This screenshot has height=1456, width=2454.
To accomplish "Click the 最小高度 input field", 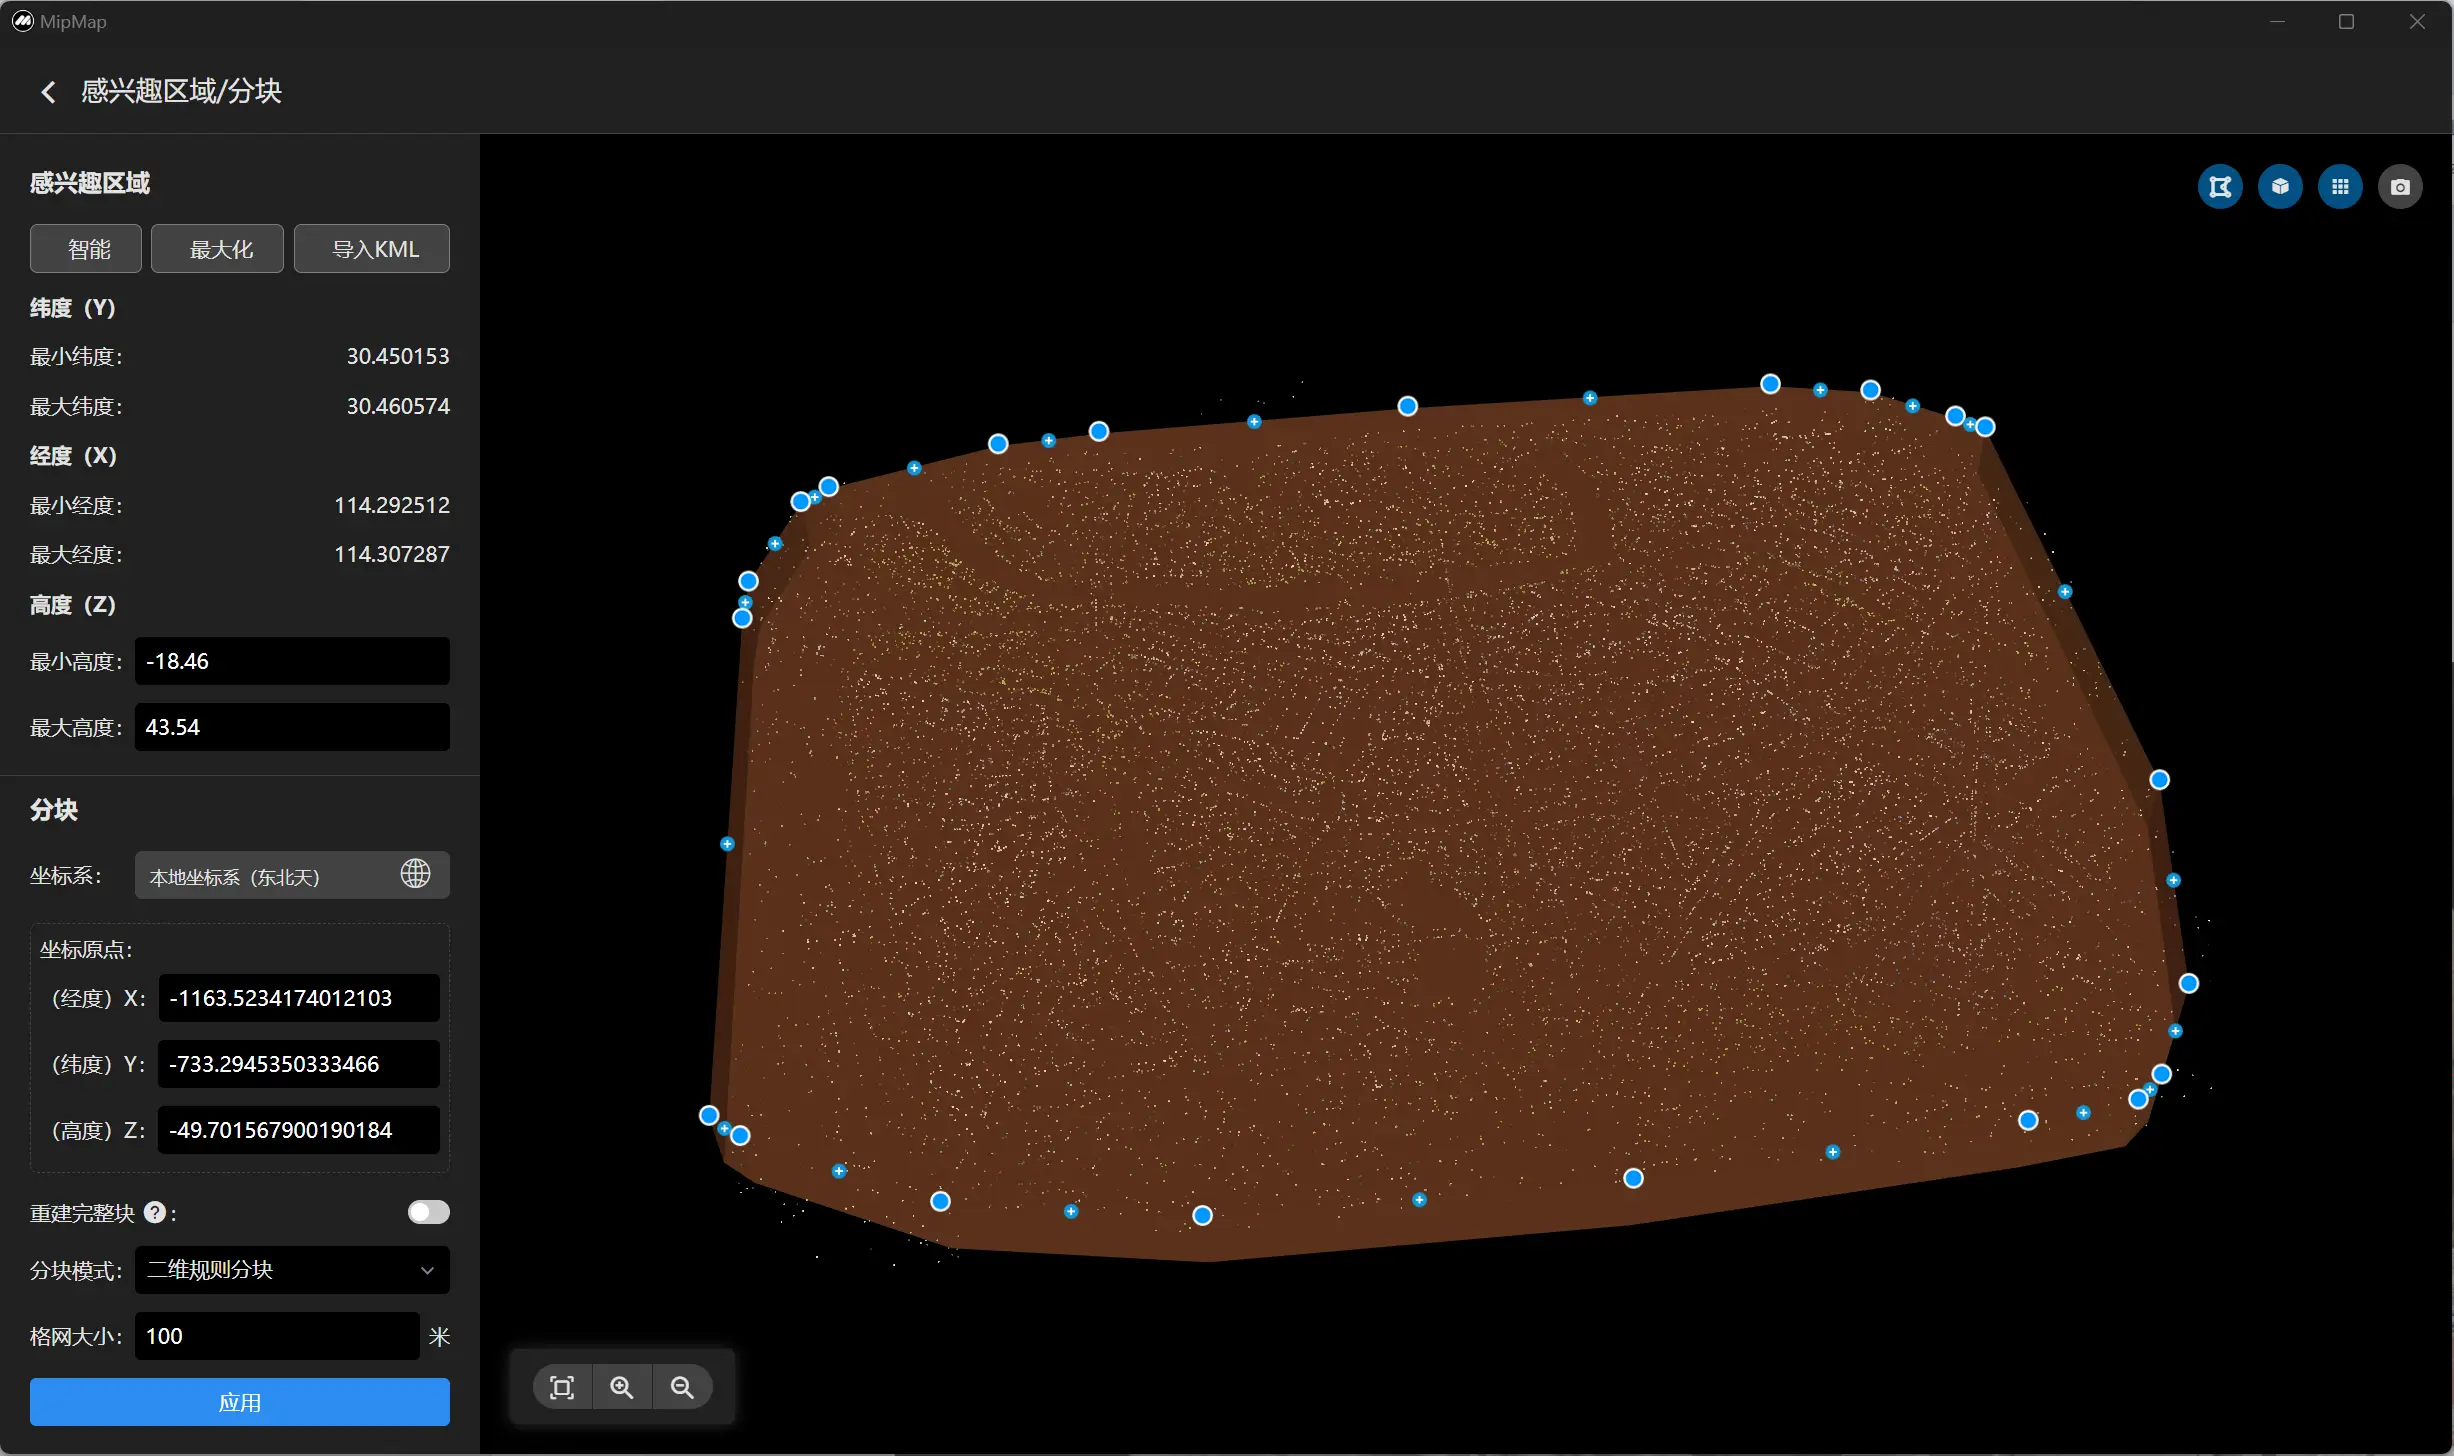I will tap(291, 661).
